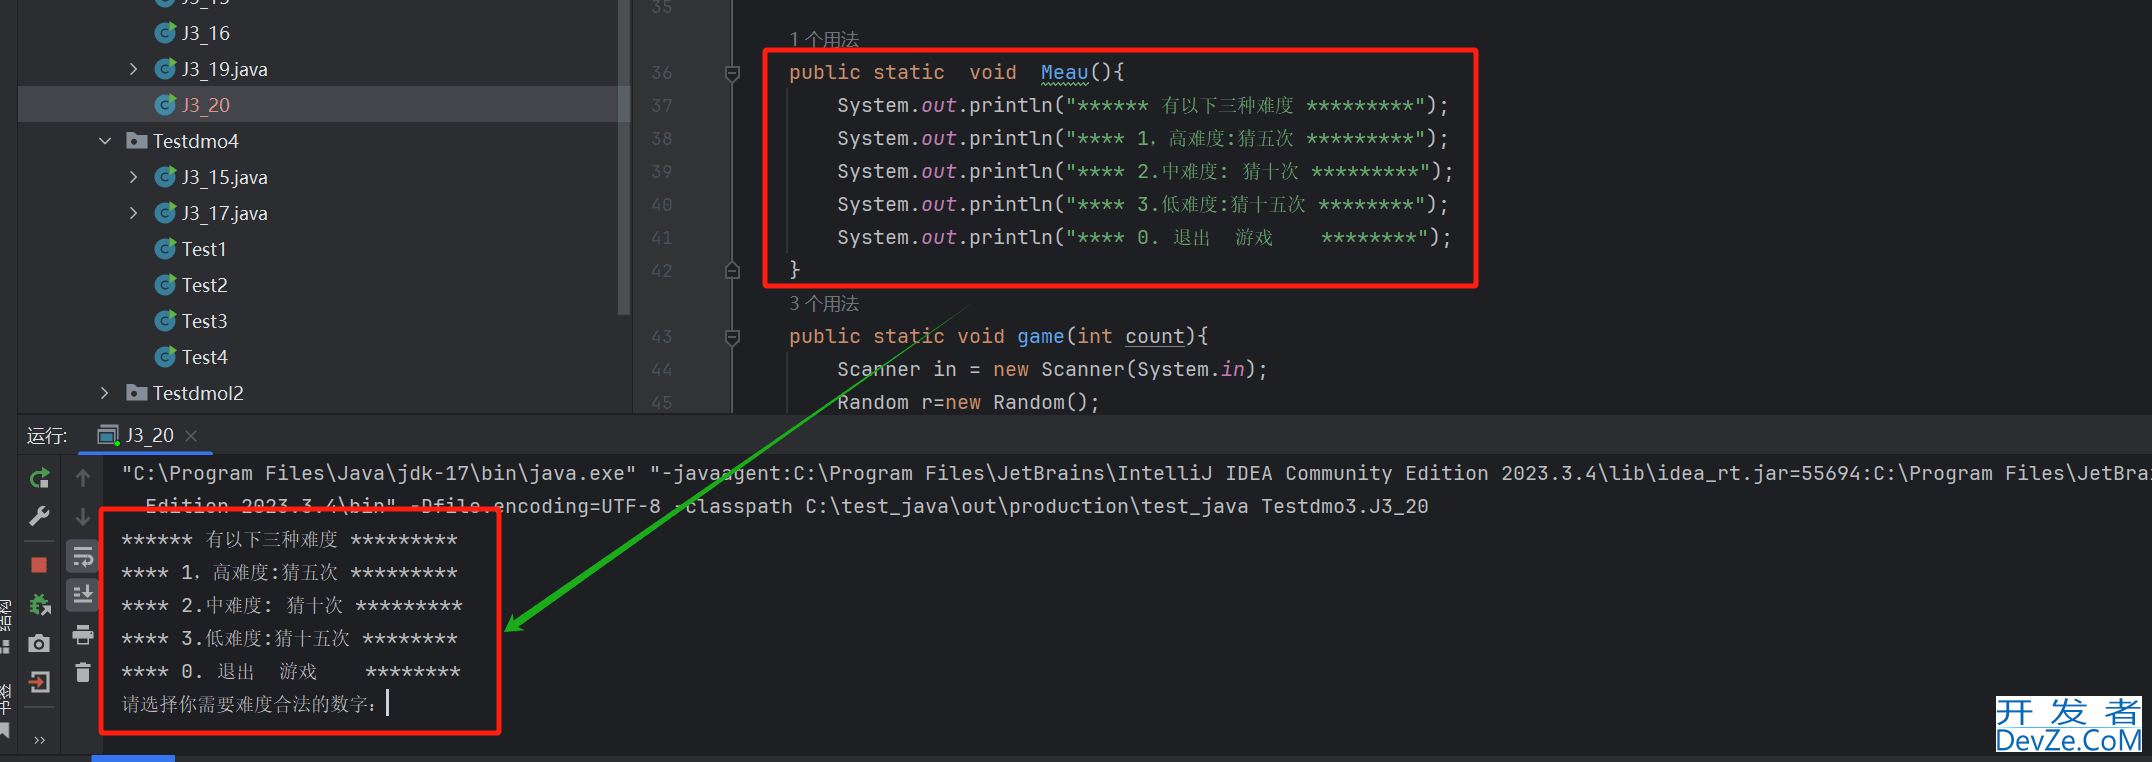
Task: Expand more run toolbar actions chevrons
Action: pyautogui.click(x=40, y=740)
